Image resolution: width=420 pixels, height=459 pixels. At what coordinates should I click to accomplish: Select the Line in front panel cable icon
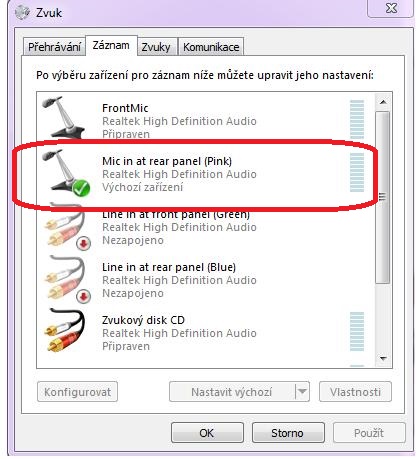[x=65, y=227]
